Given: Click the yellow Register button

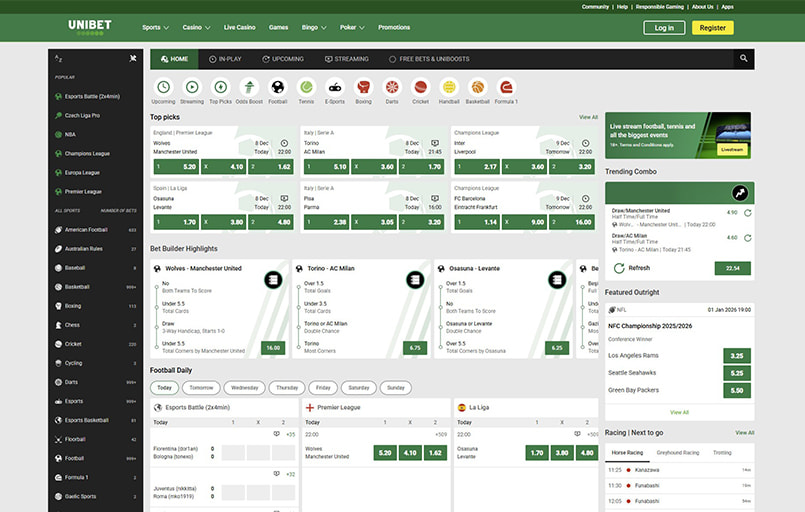Looking at the screenshot, I should [713, 28].
